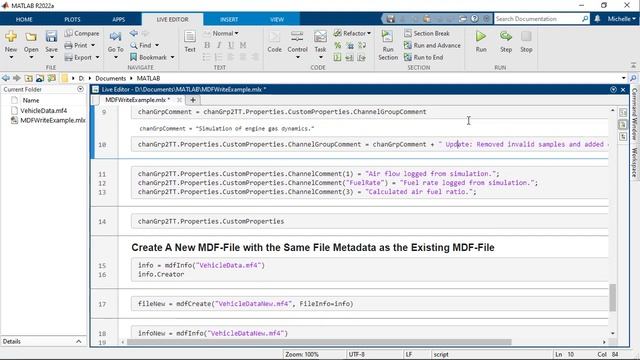
Task: Expand the Details panel
Action: [79, 341]
